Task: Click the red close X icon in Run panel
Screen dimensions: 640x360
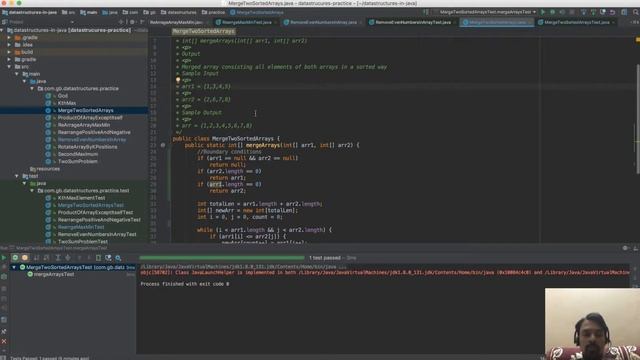Action: [4, 341]
